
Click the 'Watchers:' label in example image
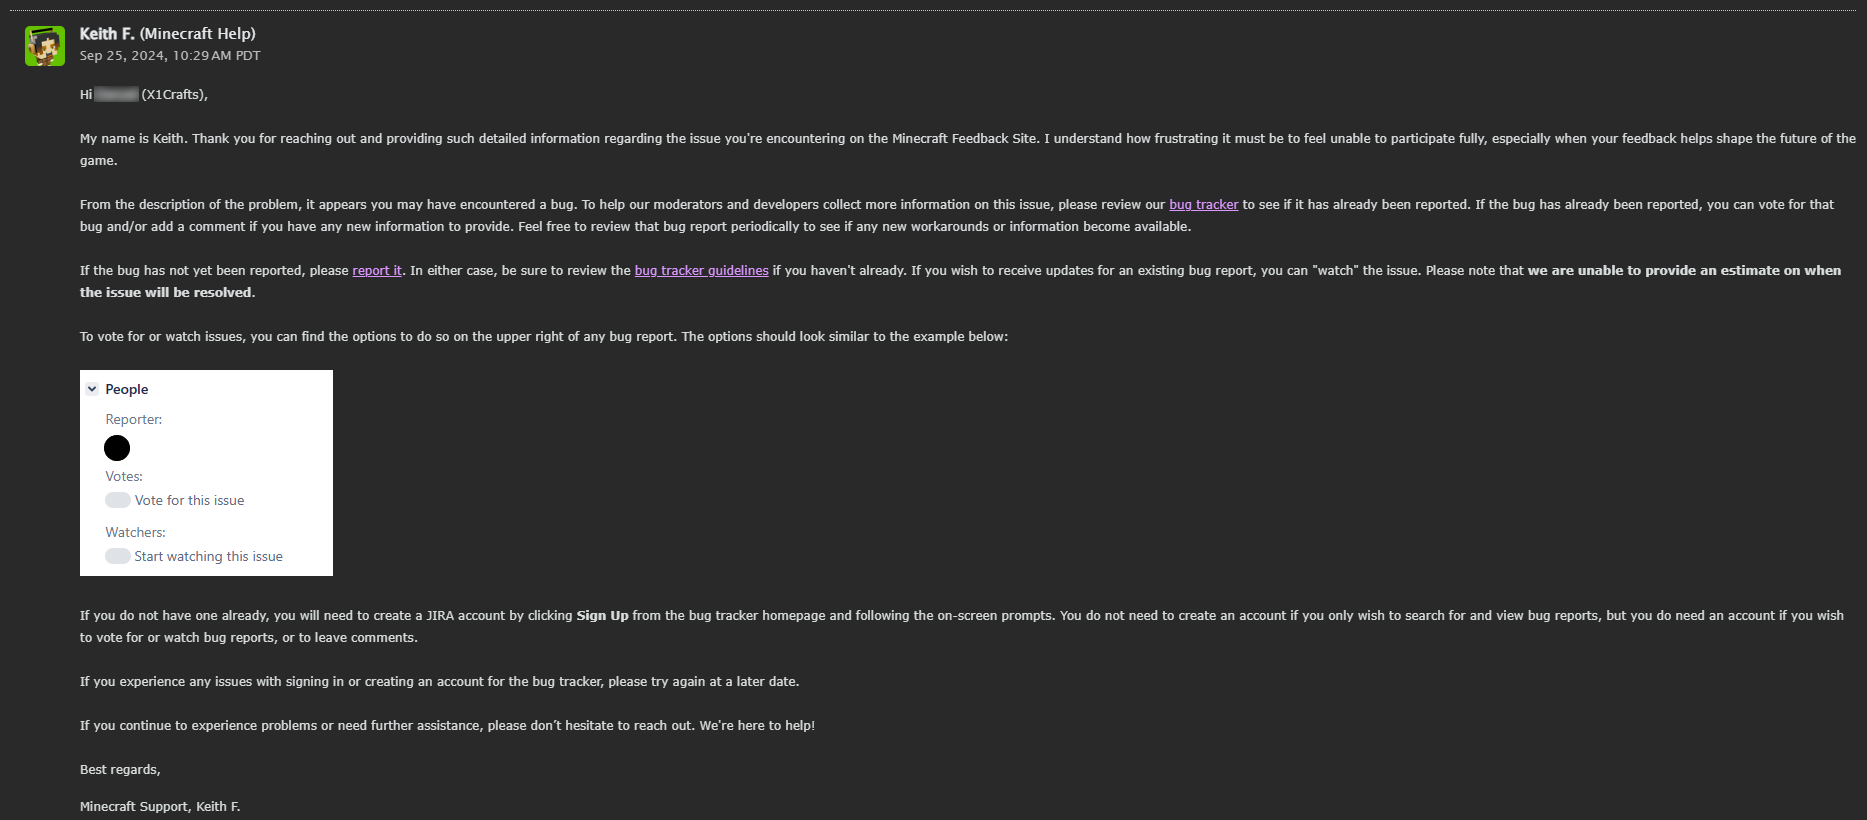135,533
